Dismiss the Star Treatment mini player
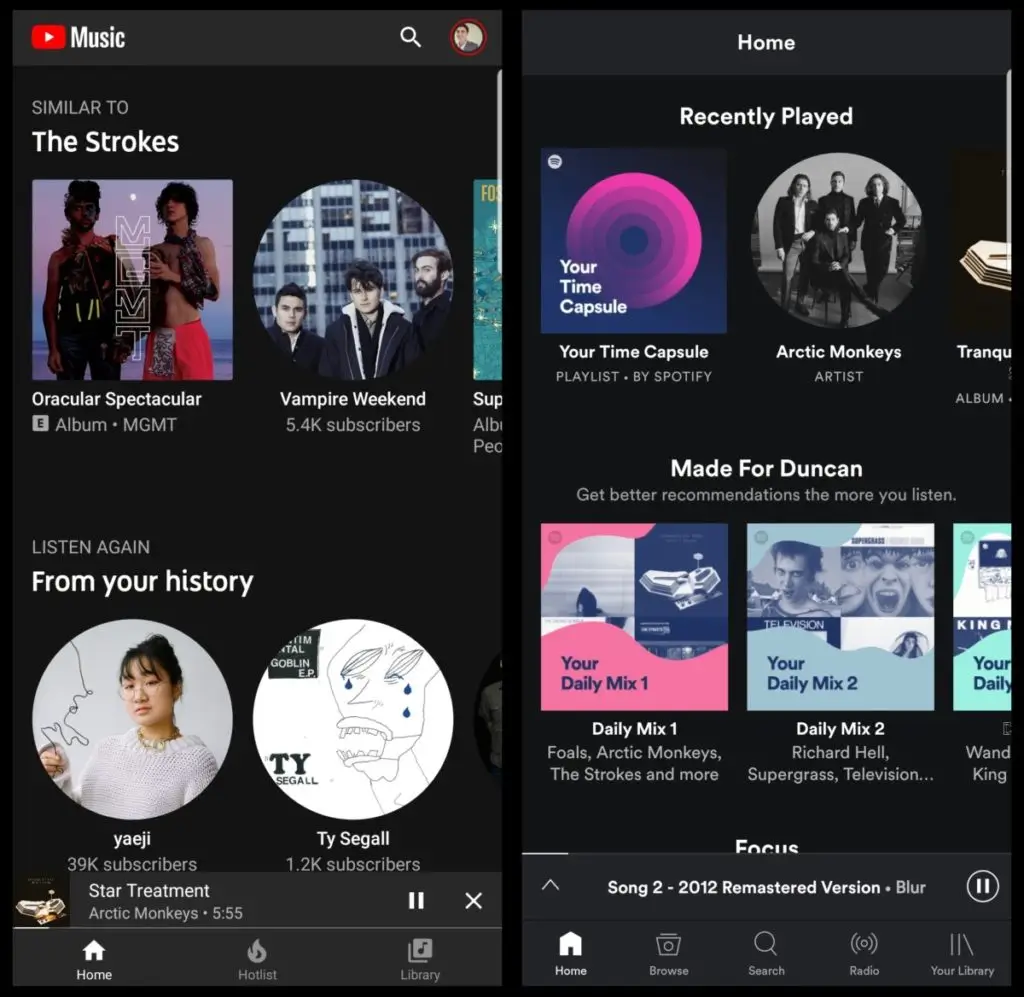 click(x=474, y=901)
